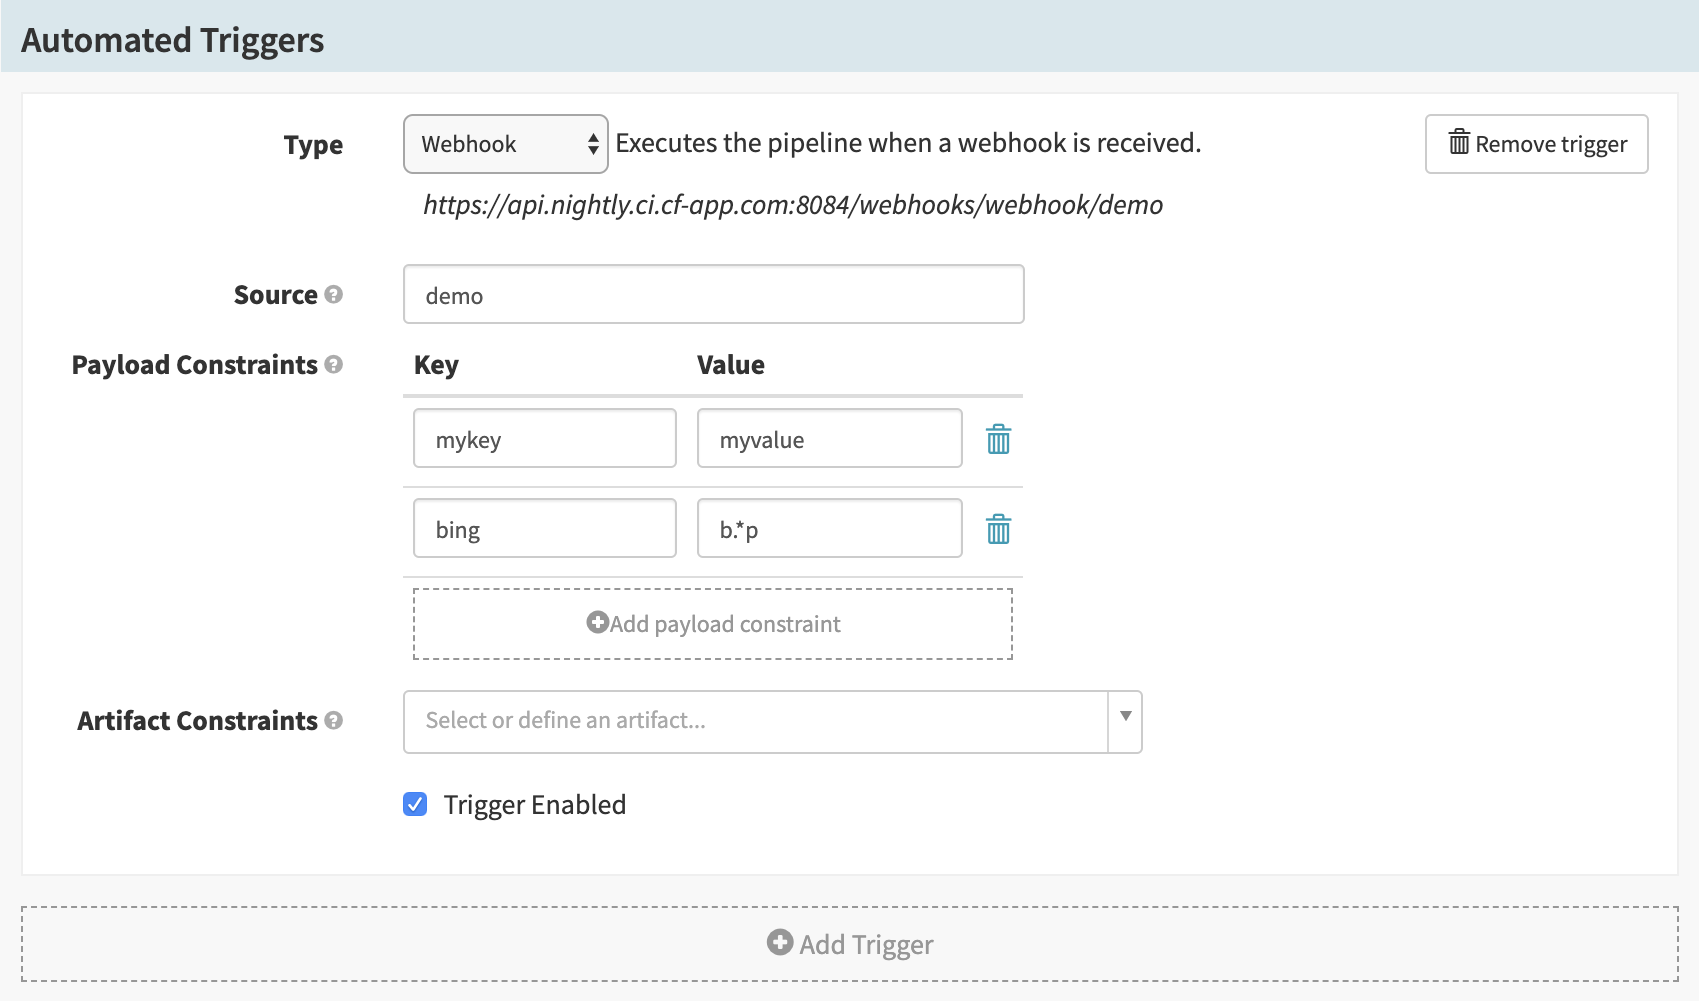Delete the bing payload constraint row

tap(998, 529)
